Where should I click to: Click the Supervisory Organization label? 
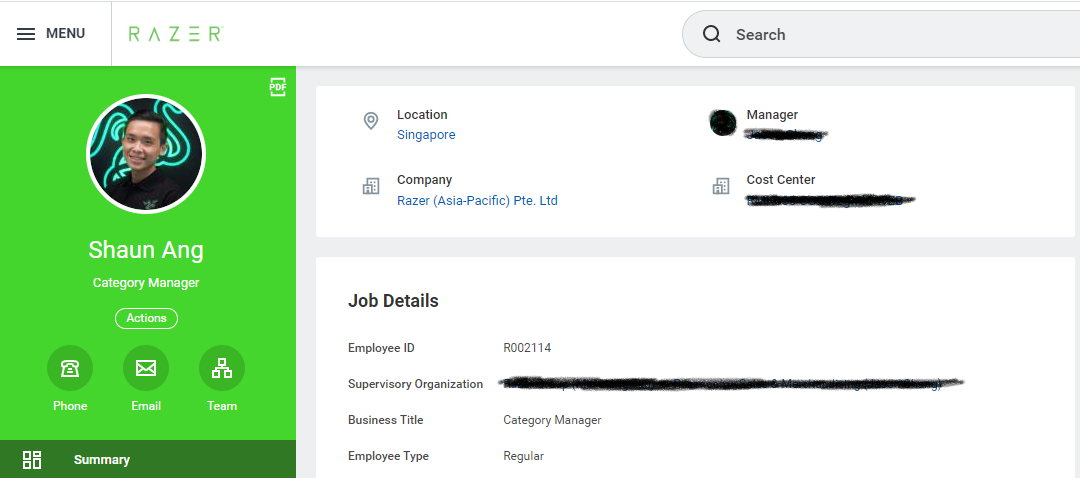coord(415,384)
